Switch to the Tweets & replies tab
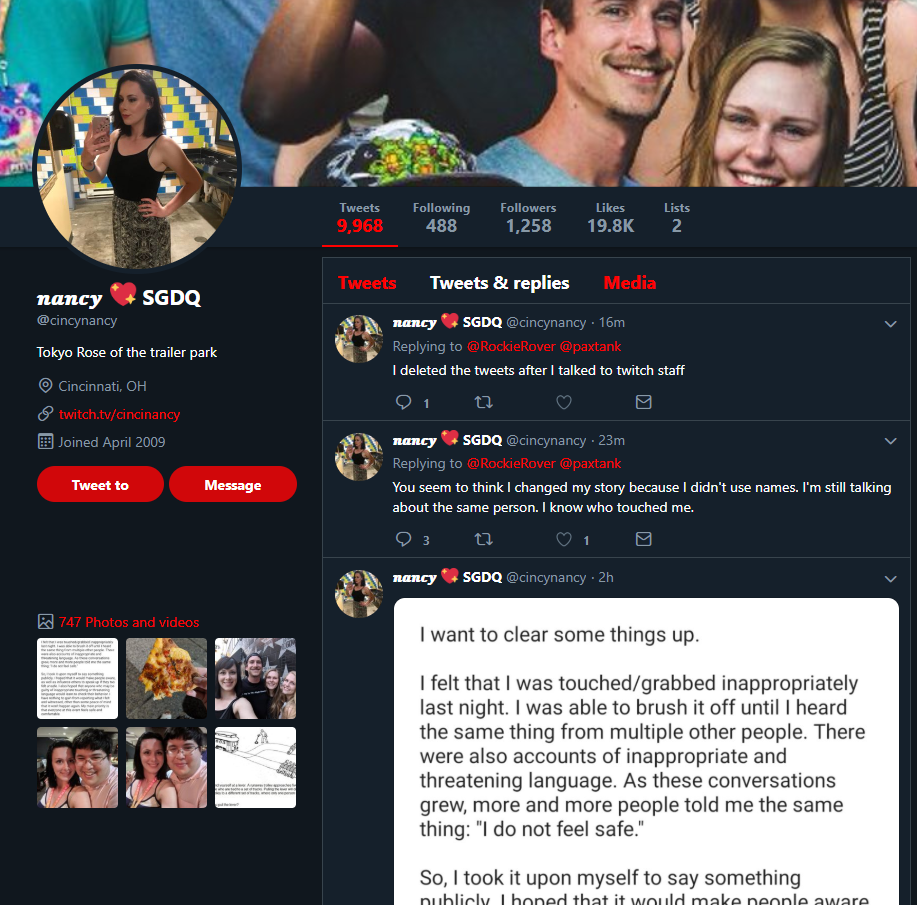 (499, 283)
